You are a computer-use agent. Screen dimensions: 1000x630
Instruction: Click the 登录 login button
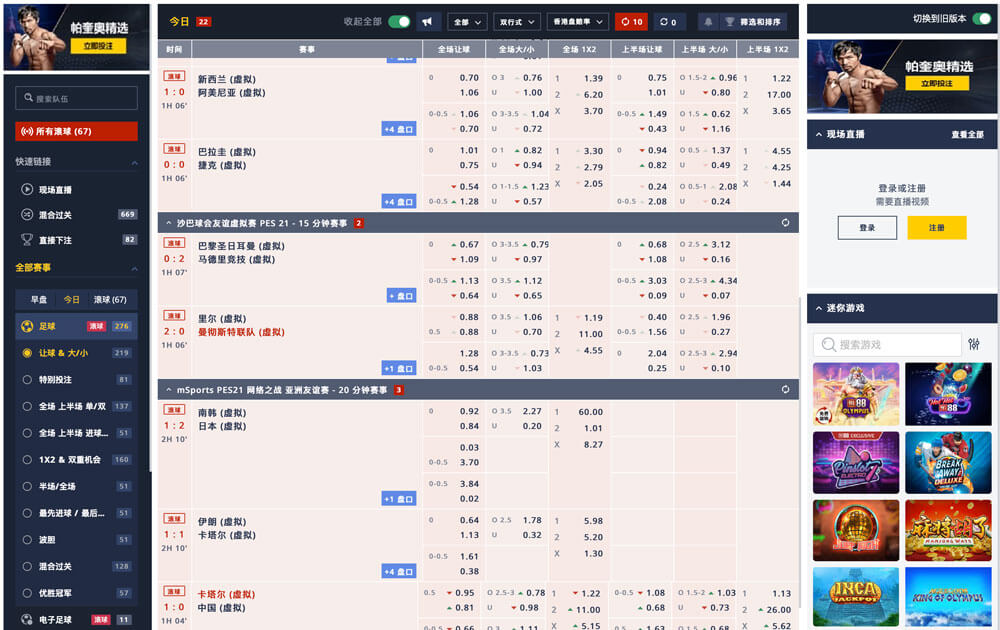[x=867, y=228]
